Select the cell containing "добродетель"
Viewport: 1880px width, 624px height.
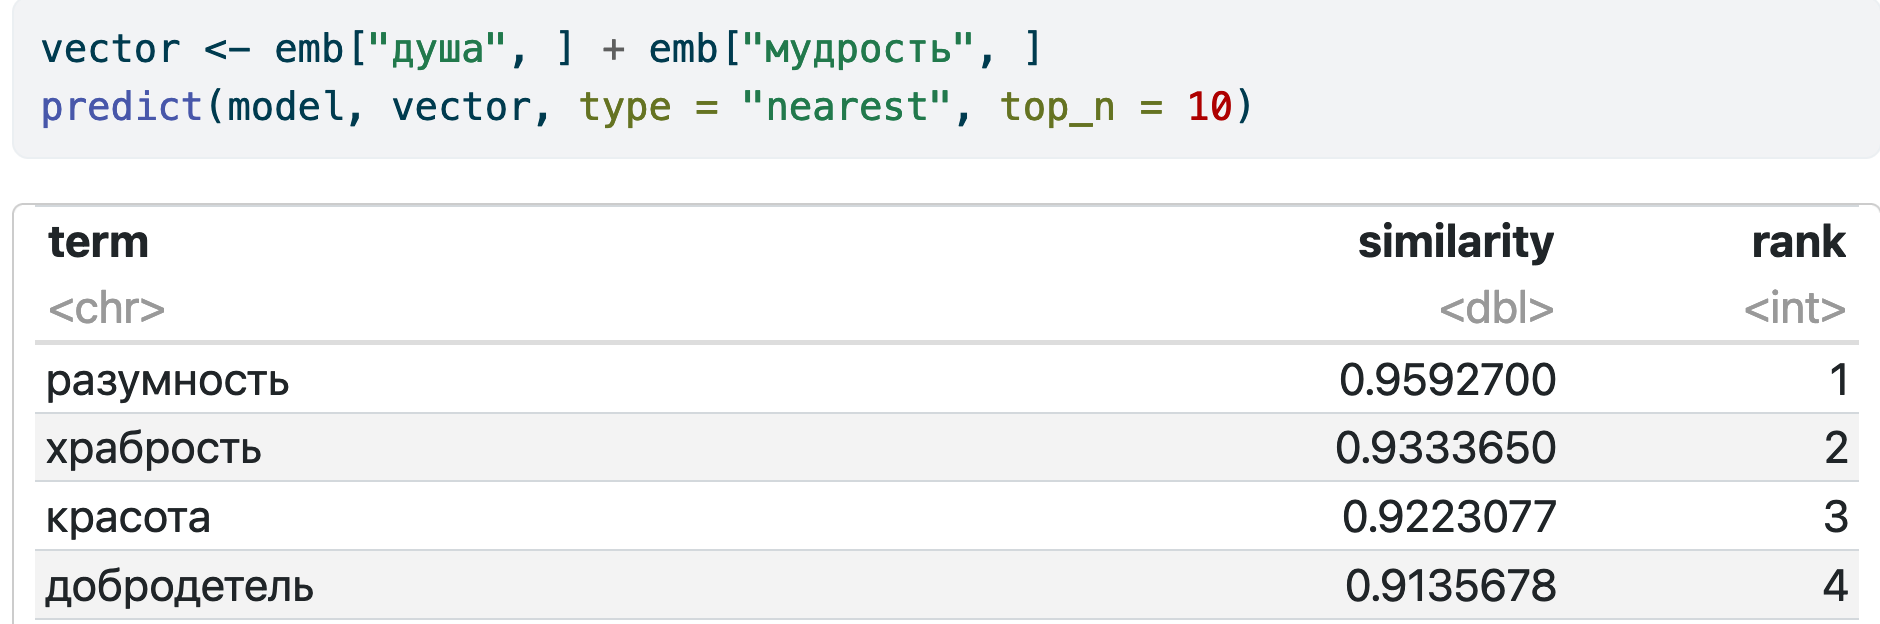179,586
